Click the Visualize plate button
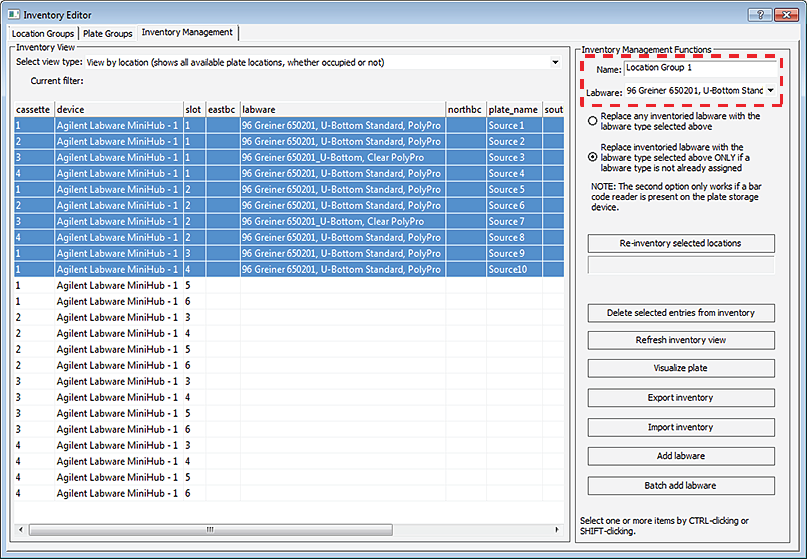The image size is (807, 559). tap(681, 369)
